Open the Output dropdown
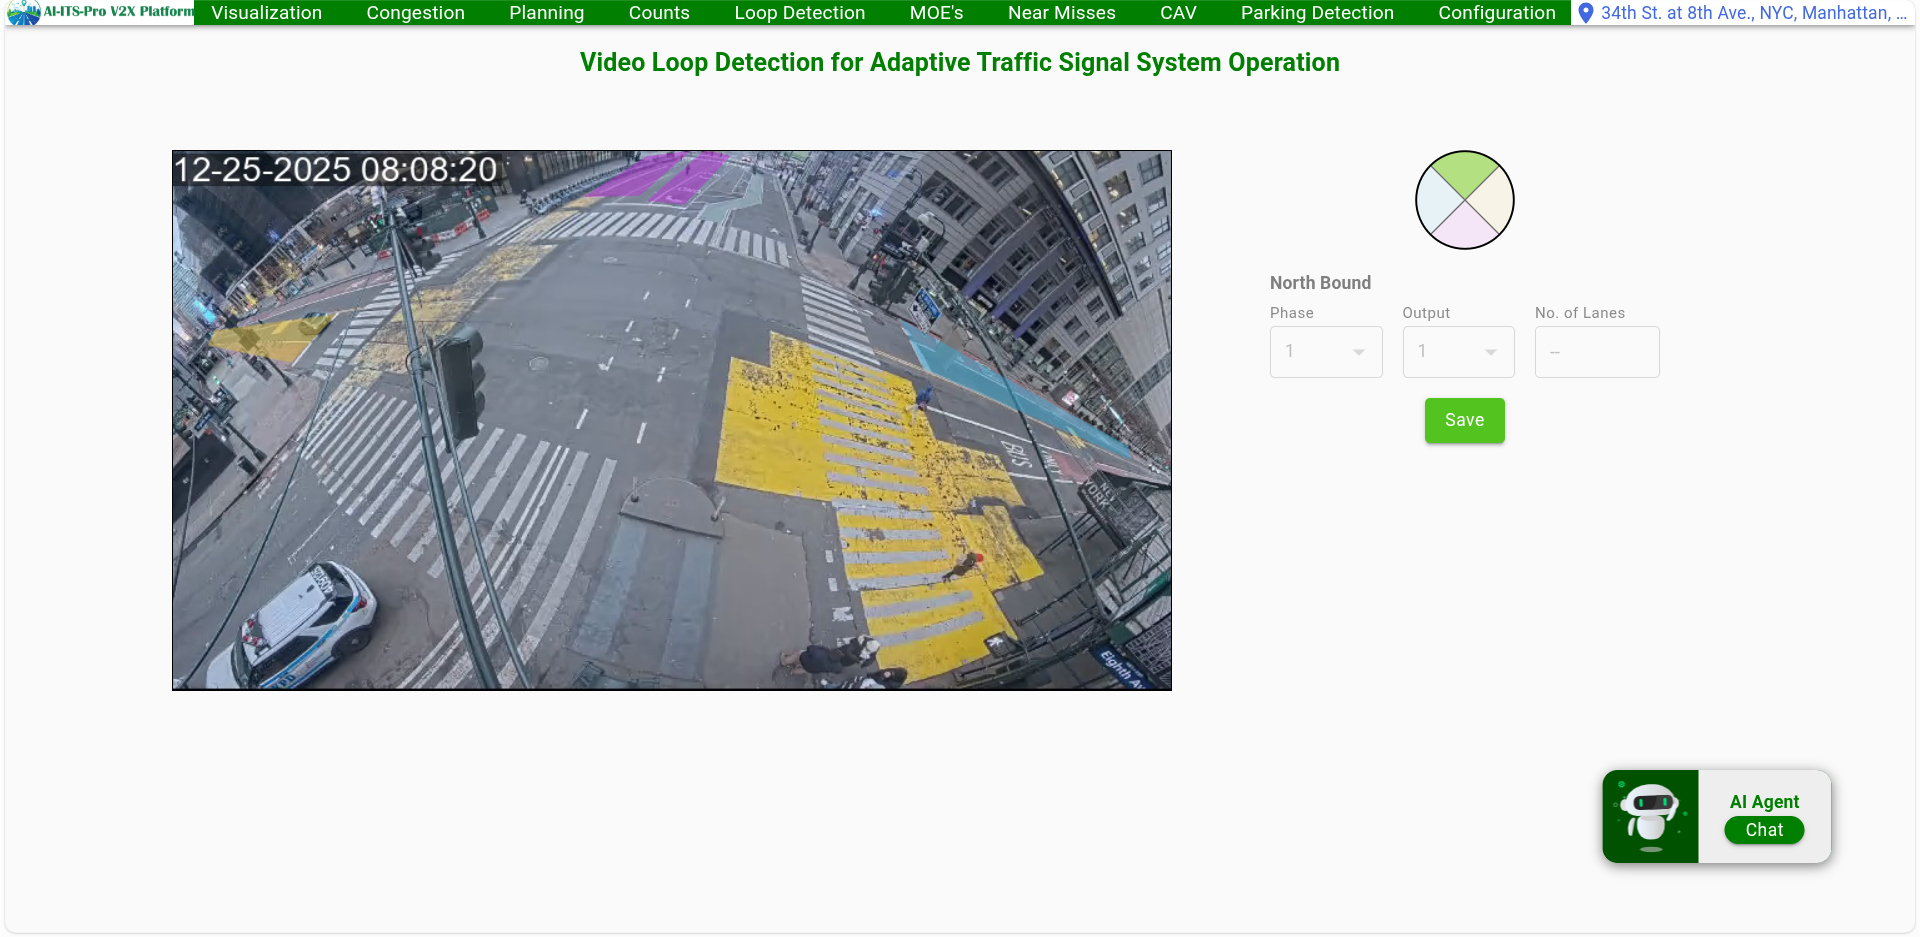The image size is (1920, 937). coord(1458,351)
